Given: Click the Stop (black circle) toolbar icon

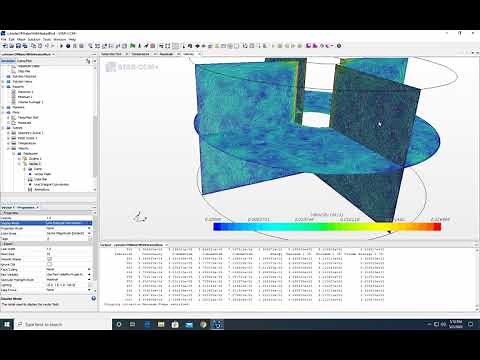Looking at the screenshot, I should [68, 46].
